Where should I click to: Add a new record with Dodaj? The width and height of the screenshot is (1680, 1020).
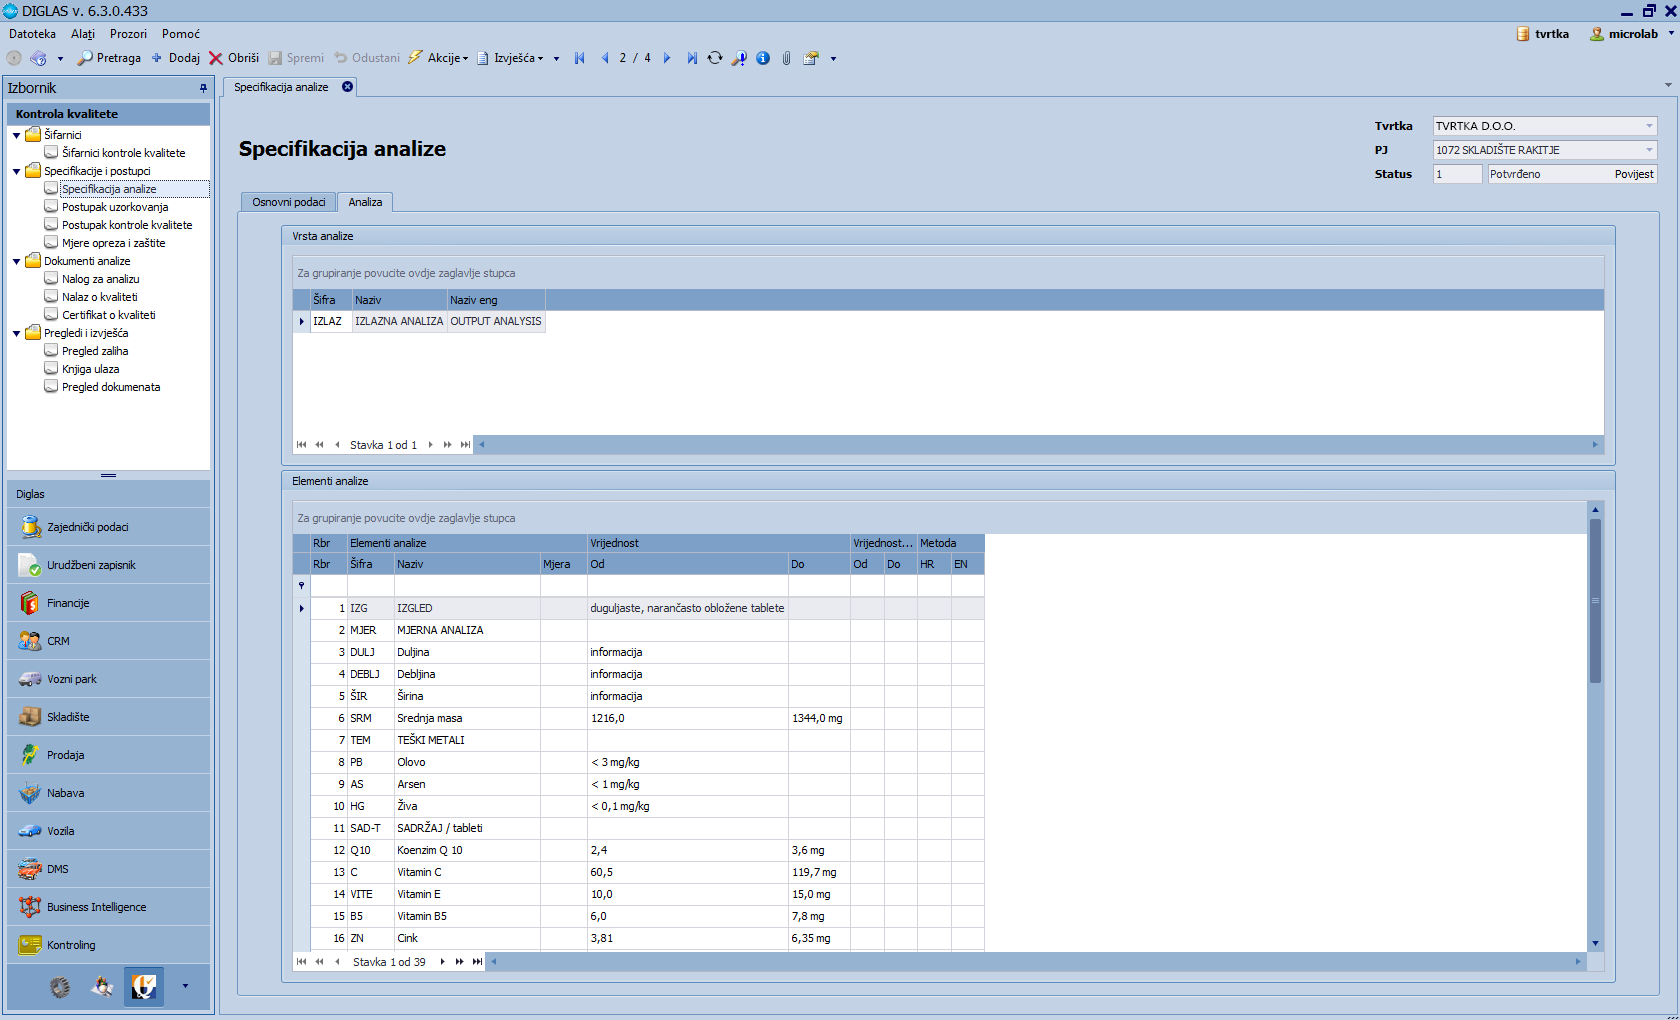click(x=176, y=58)
